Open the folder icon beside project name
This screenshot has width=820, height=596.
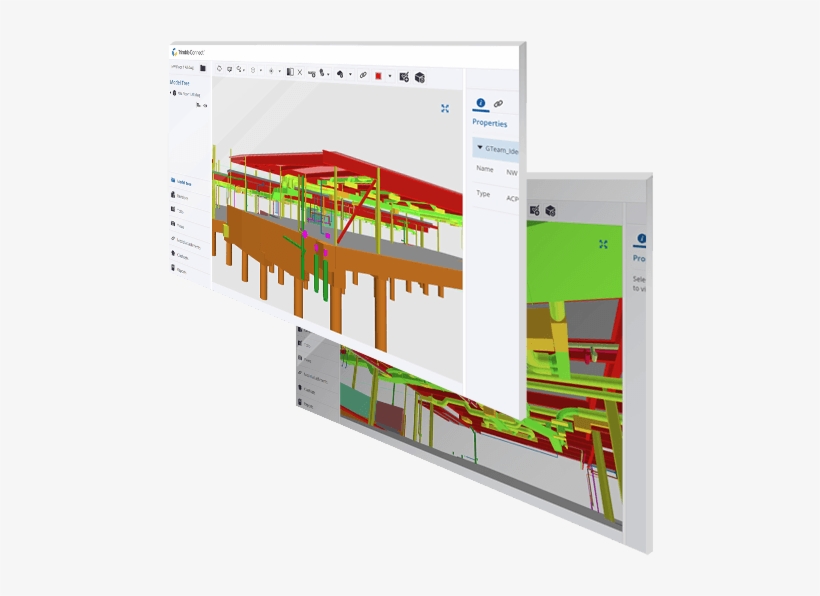coord(203,68)
